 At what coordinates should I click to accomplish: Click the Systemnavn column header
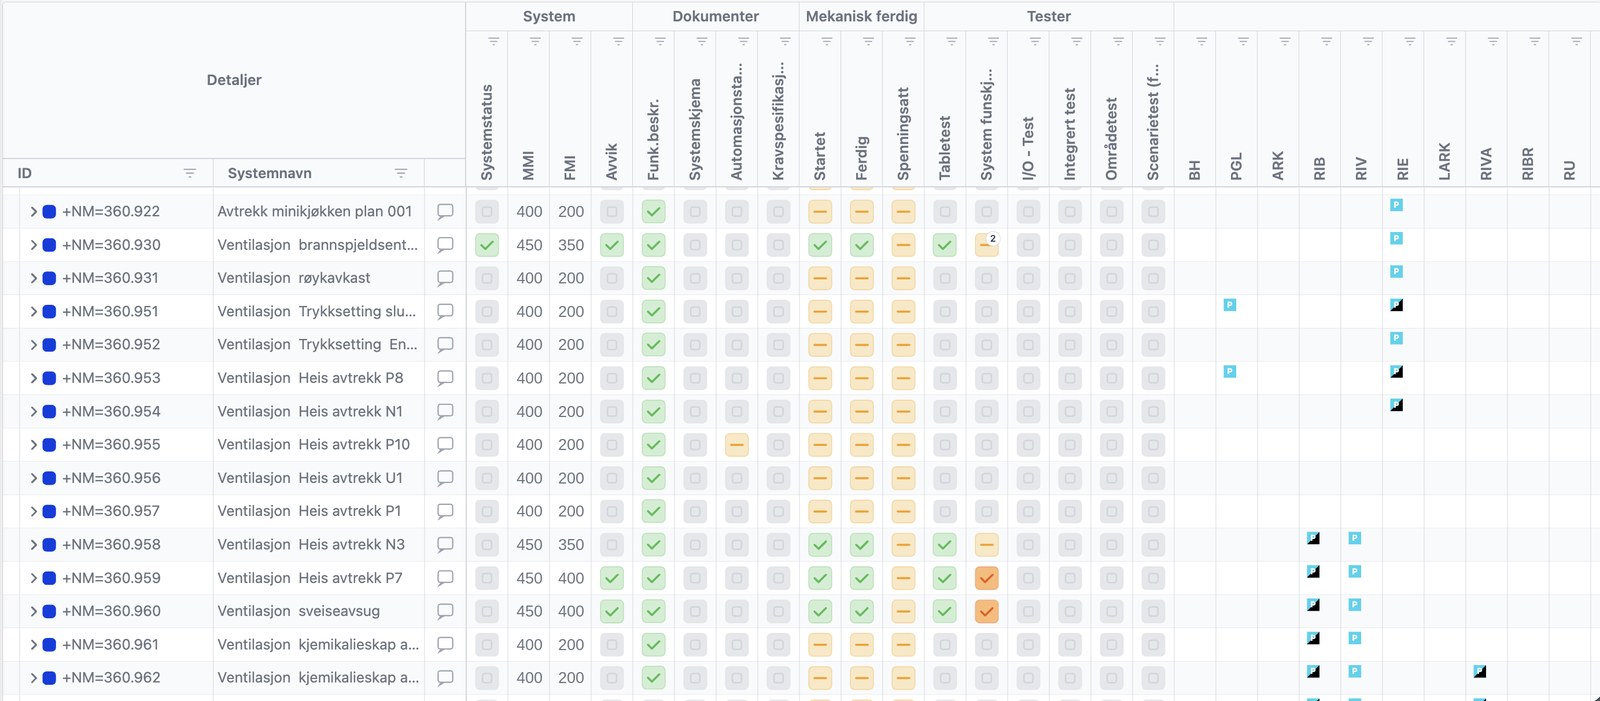(x=270, y=173)
